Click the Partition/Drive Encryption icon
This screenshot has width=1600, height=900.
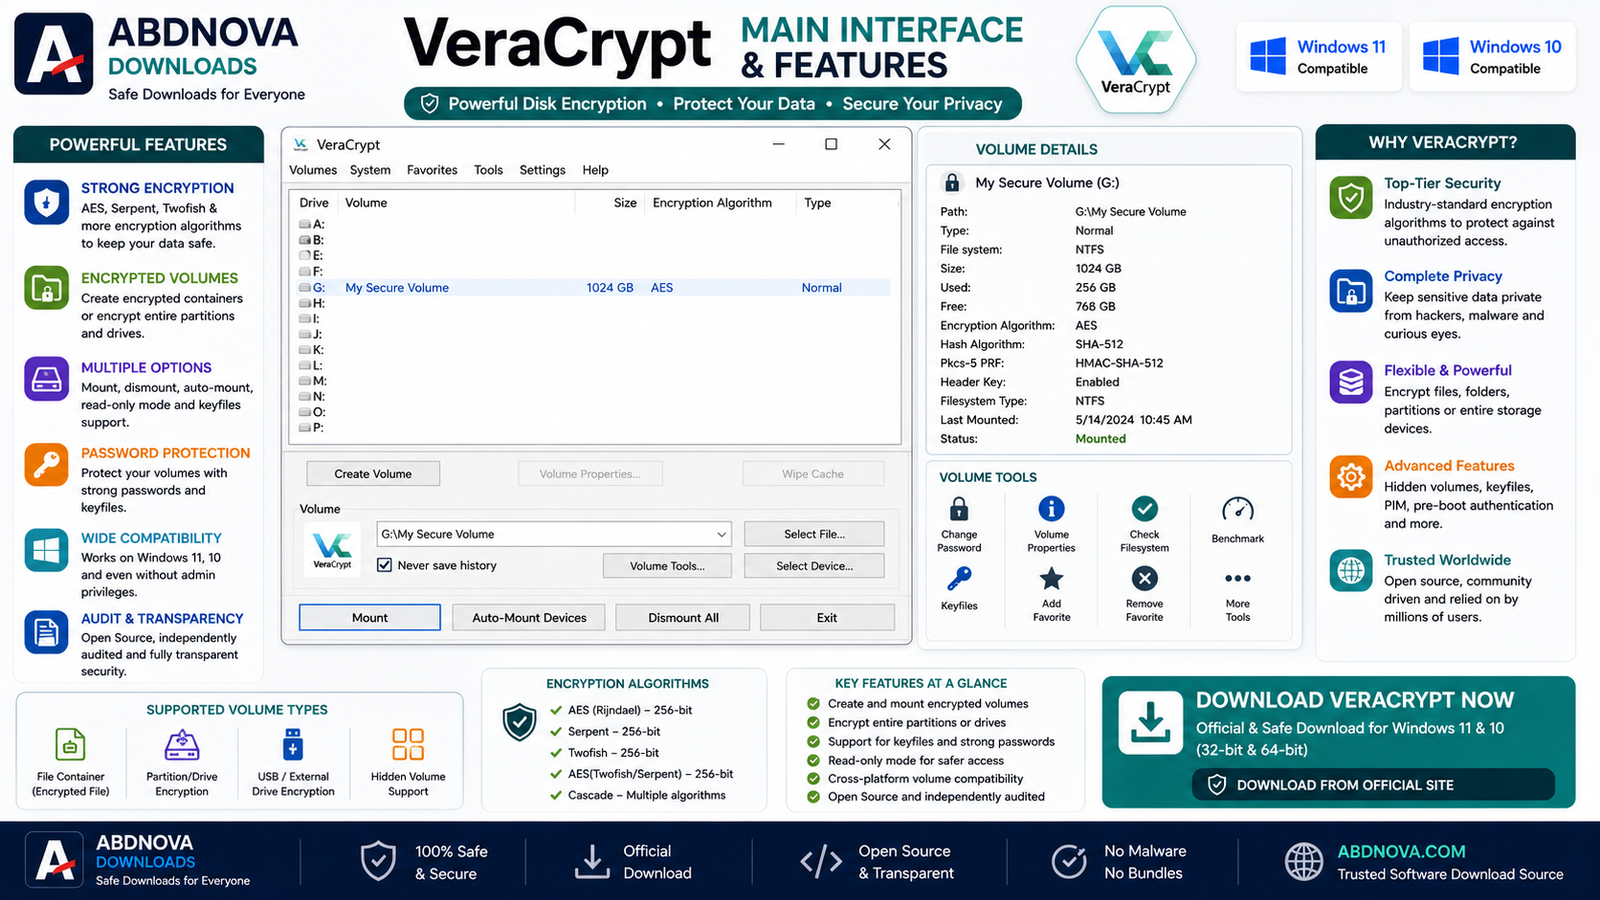182,745
